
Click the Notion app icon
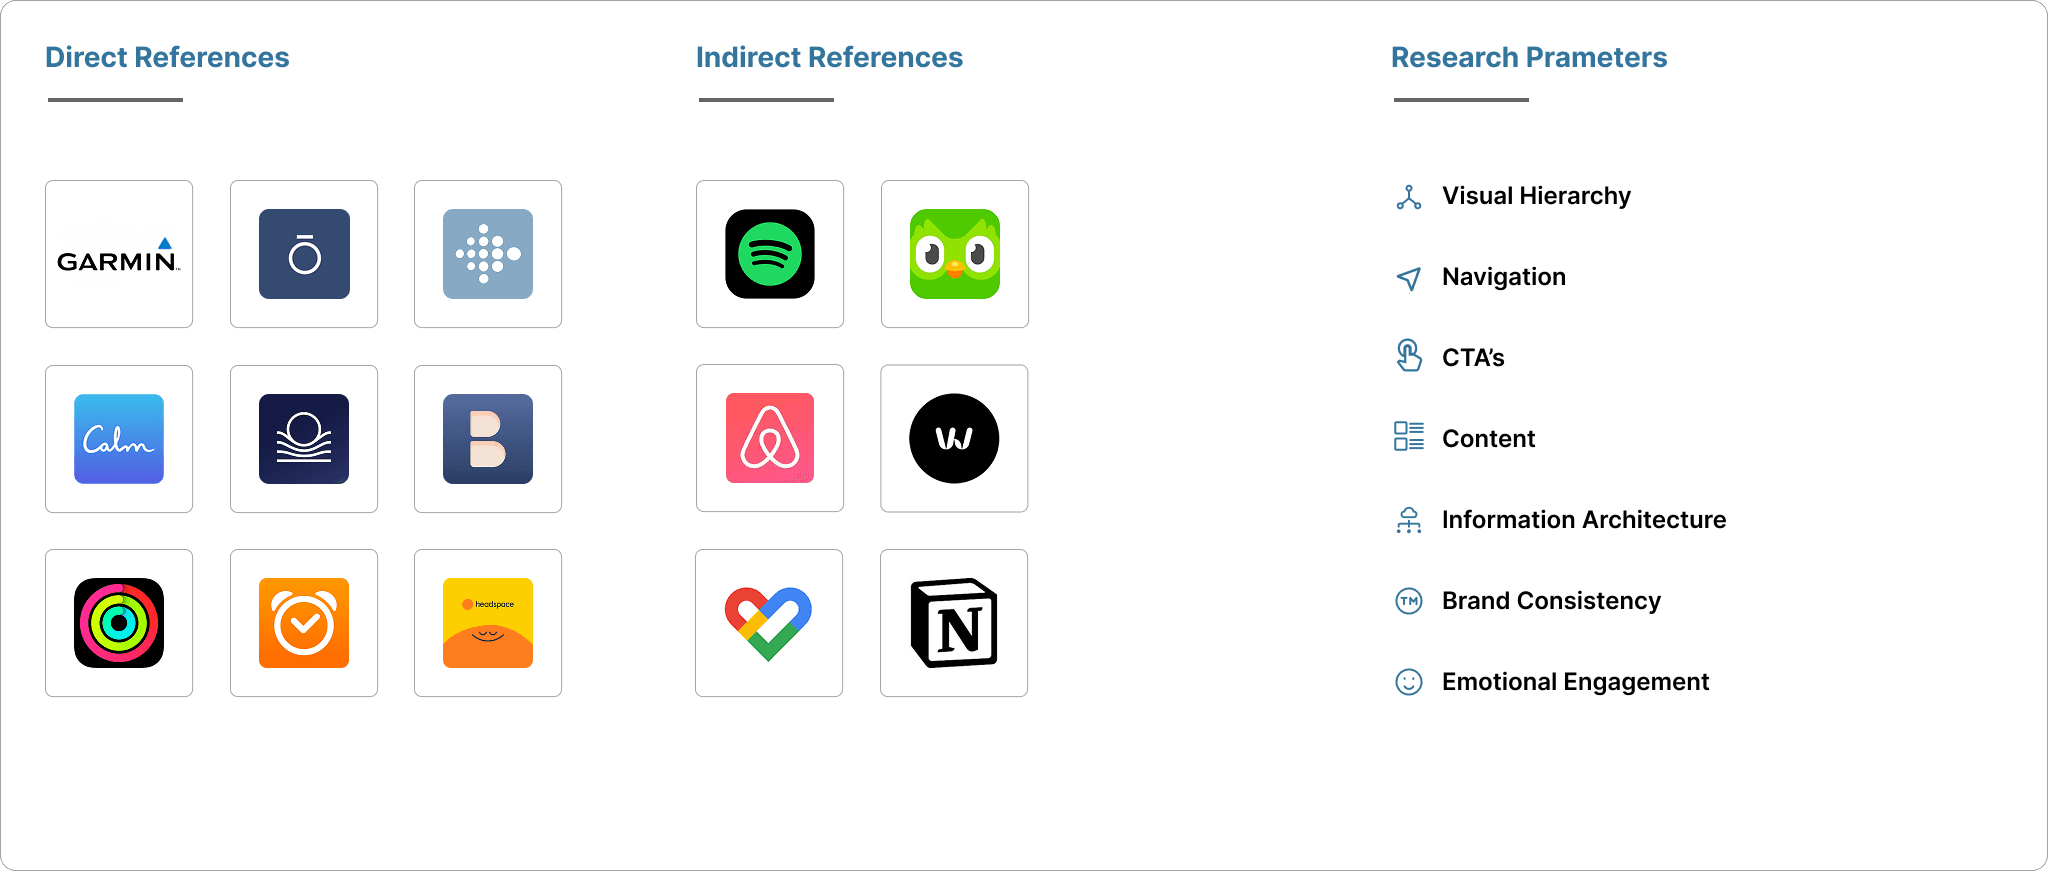954,623
